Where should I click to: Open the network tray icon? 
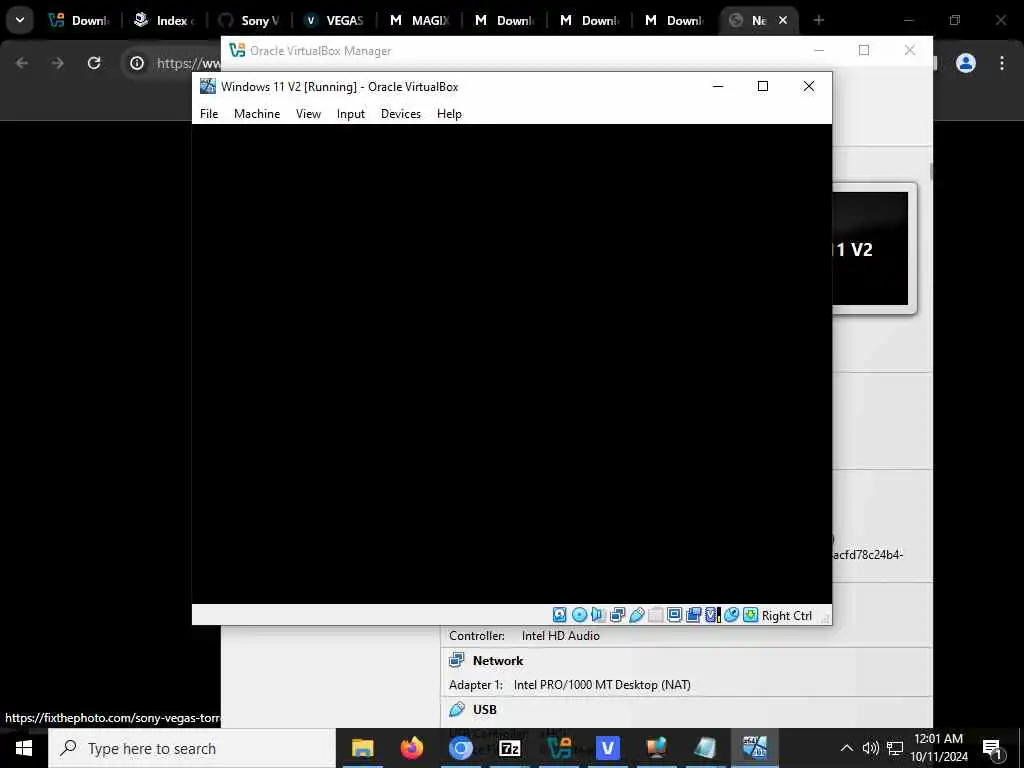(895, 748)
